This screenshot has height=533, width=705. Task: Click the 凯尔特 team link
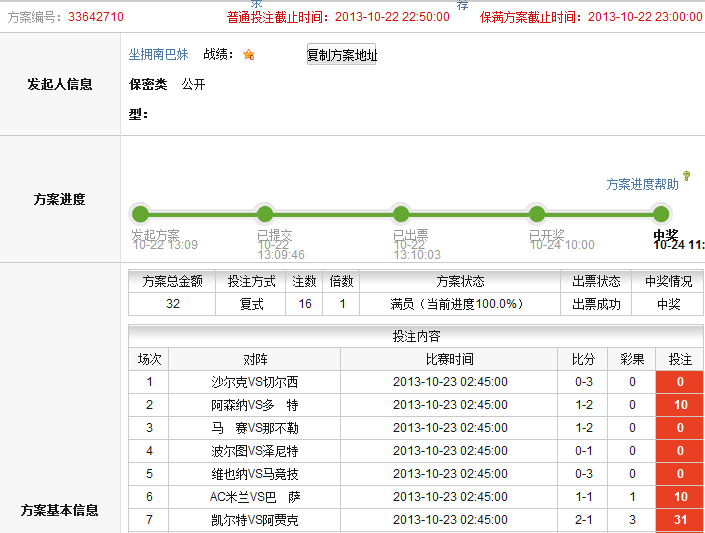coord(229,520)
